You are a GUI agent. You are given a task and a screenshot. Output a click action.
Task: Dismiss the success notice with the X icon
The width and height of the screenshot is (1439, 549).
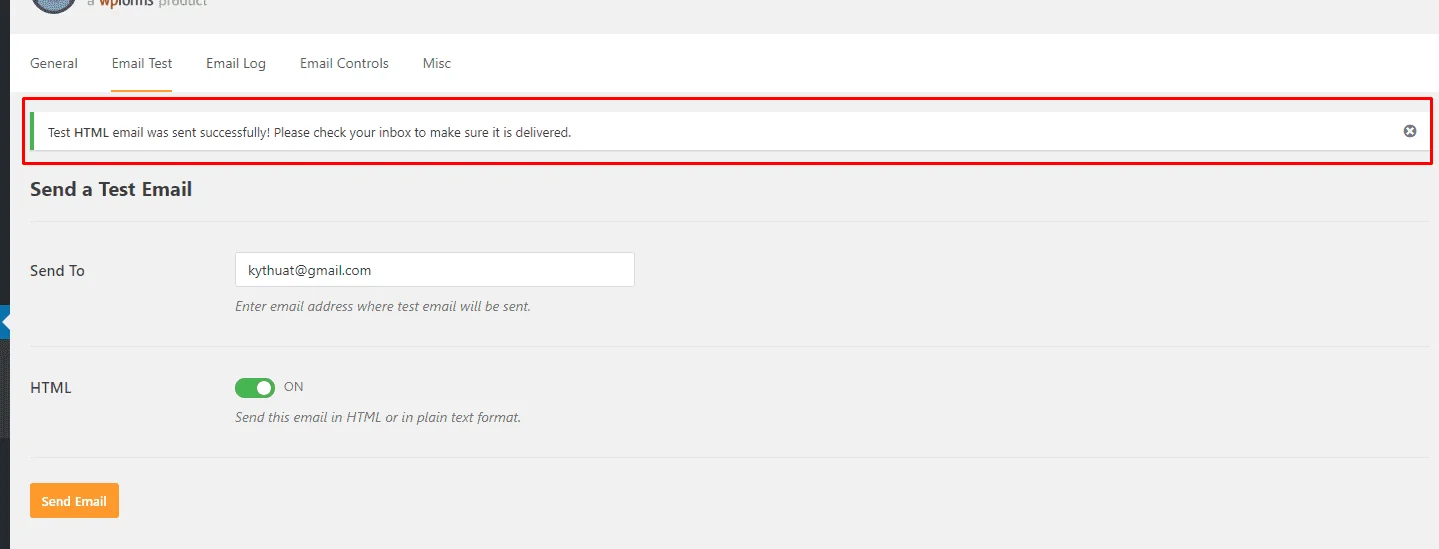coord(1409,131)
